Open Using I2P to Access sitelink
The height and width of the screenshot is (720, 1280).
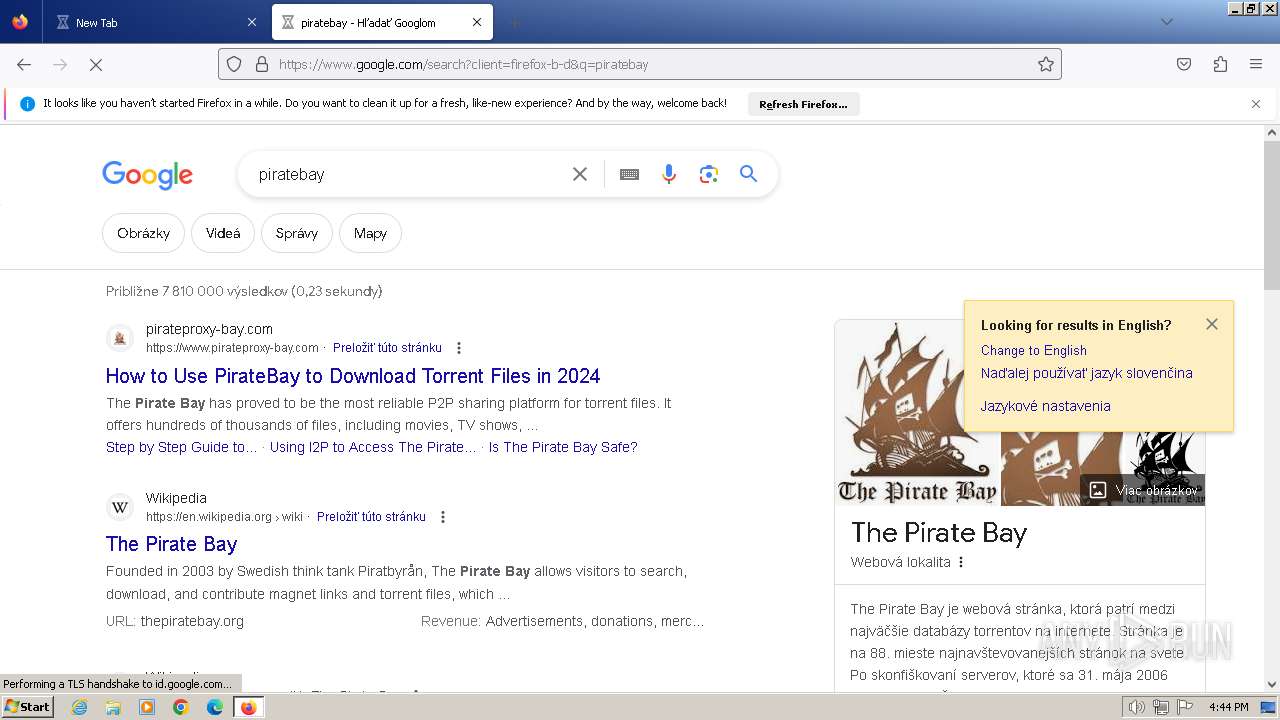pos(373,447)
